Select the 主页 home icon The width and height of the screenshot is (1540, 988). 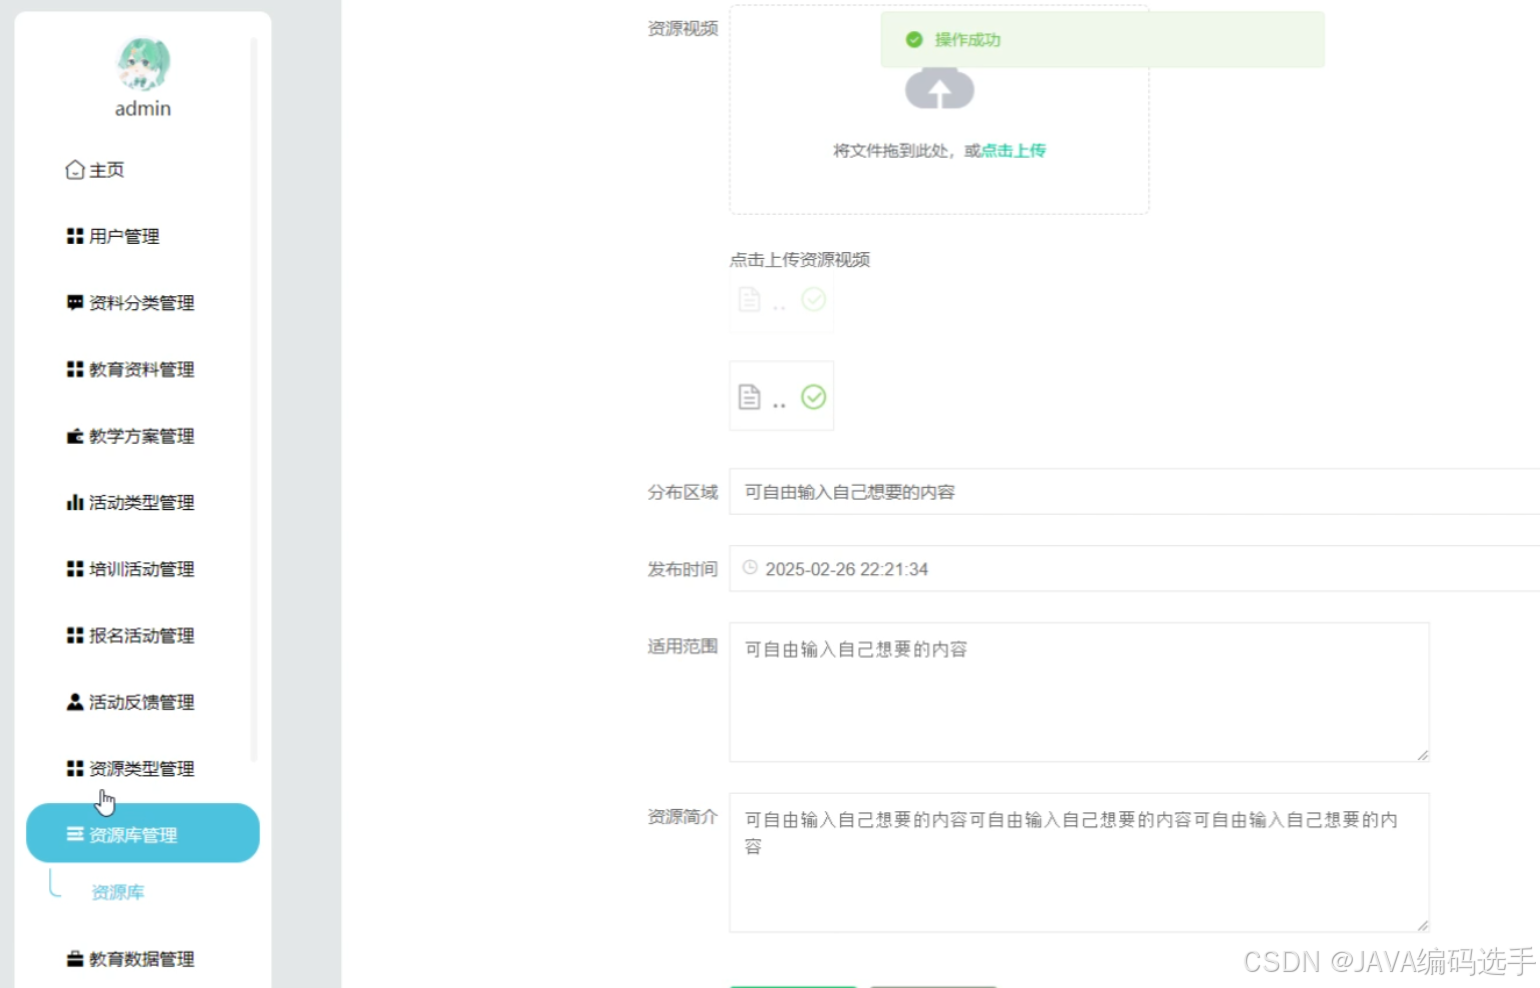pyautogui.click(x=75, y=169)
